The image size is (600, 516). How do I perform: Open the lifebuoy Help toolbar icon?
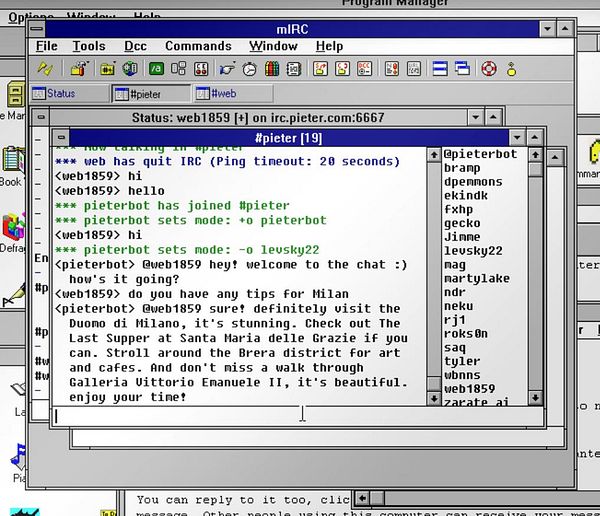(x=489, y=69)
